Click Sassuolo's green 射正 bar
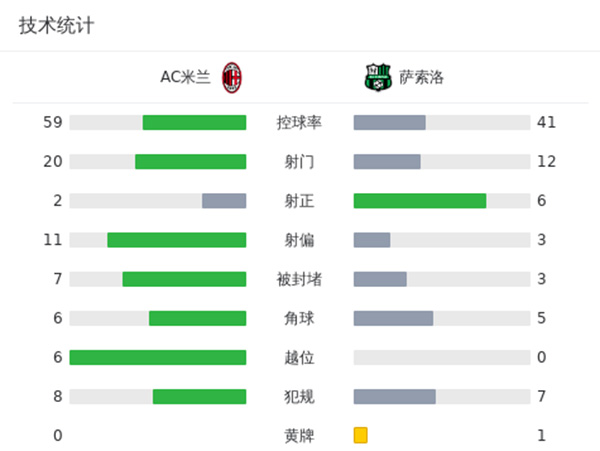Screen dimensions: 600x451 [420, 200]
